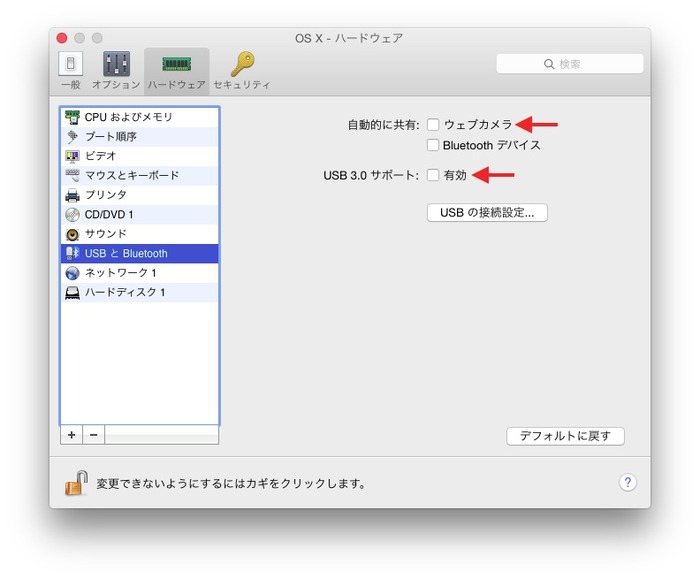This screenshot has width=700, height=579.
Task: Click the サウンド speaker icon
Action: pyautogui.click(x=72, y=234)
